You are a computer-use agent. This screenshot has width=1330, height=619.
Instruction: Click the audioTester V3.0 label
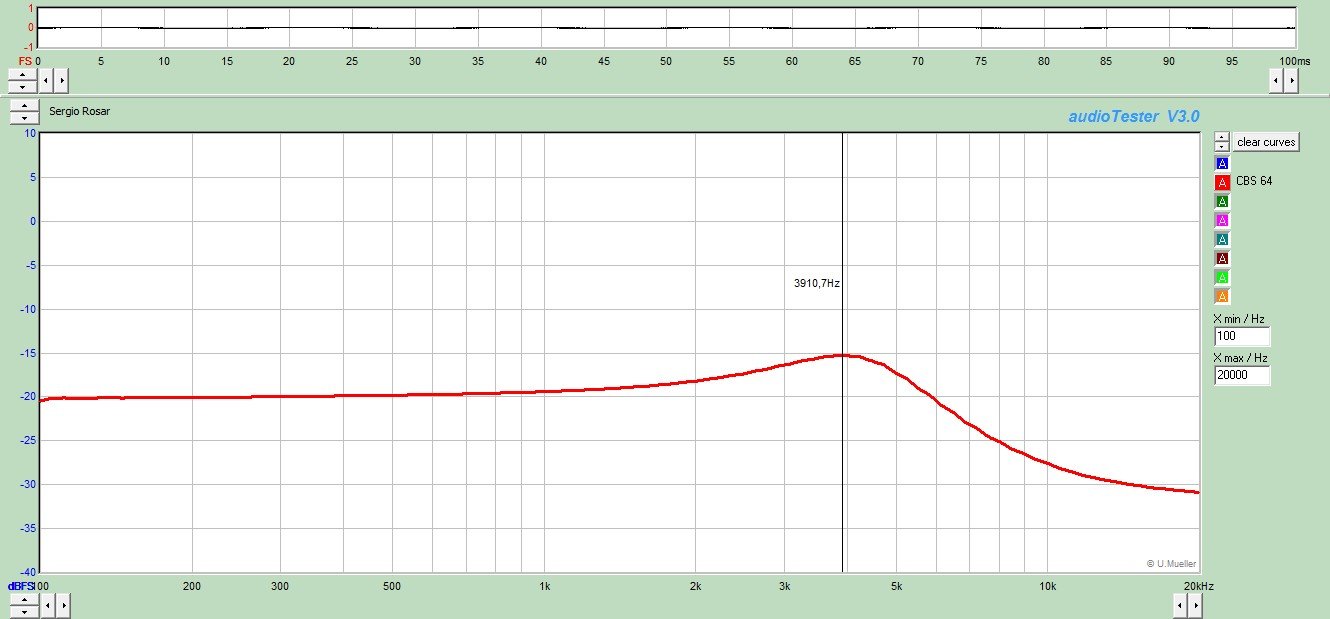[1133, 117]
